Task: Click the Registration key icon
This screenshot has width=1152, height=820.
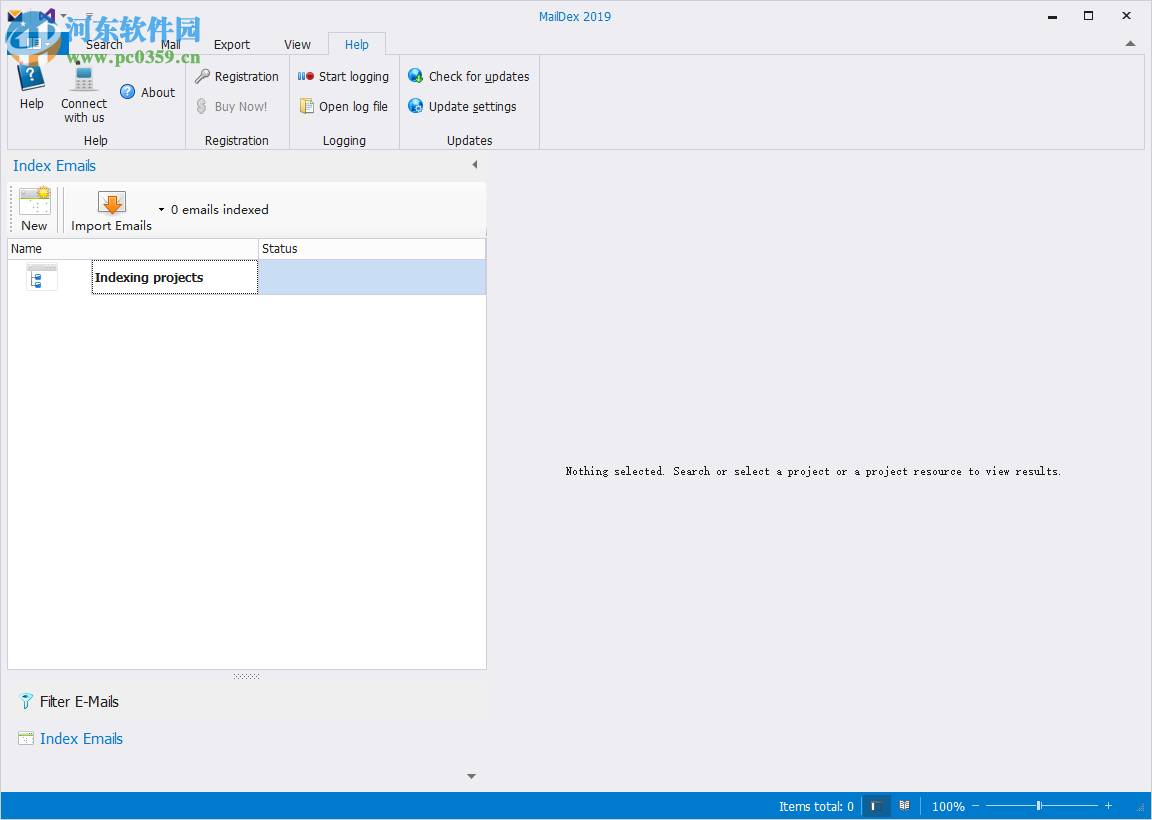Action: point(237,76)
